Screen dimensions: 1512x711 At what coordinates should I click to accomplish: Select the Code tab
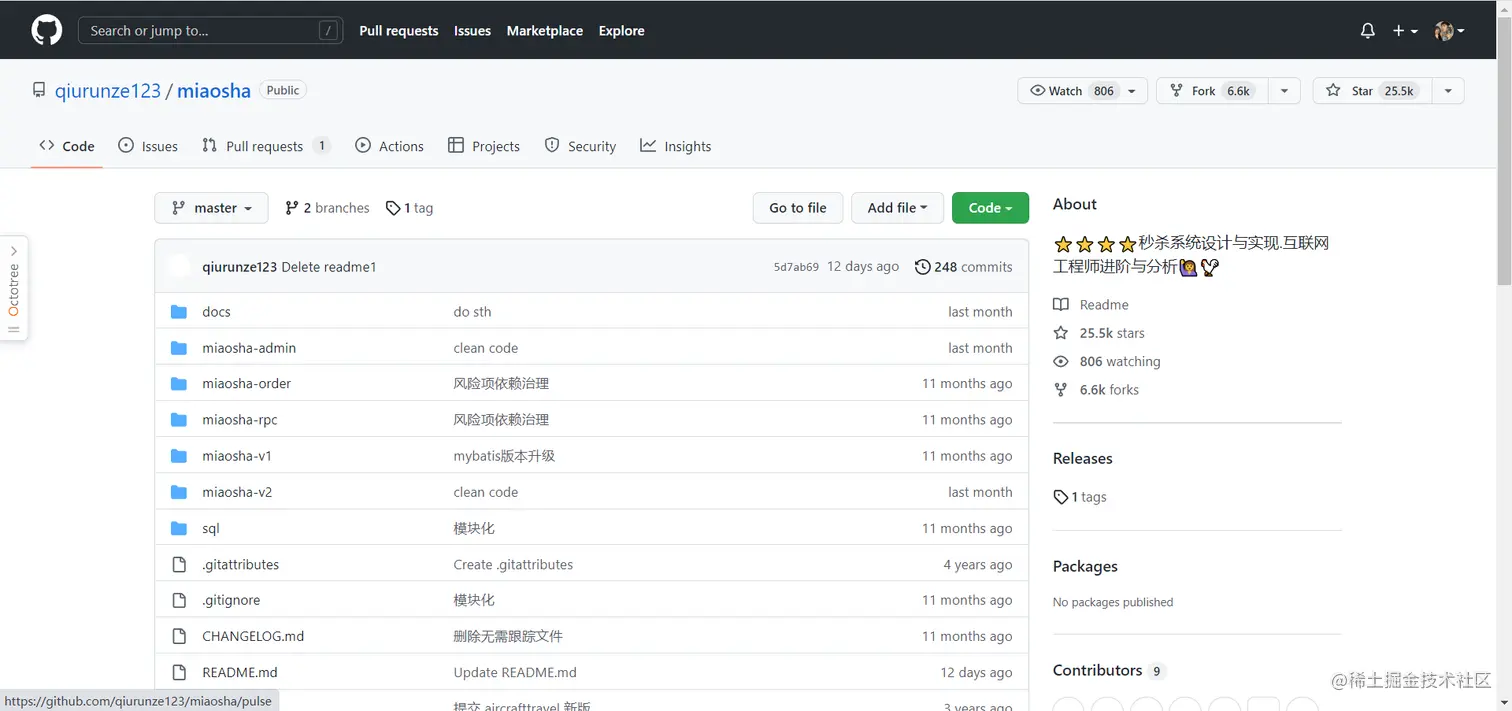point(67,146)
